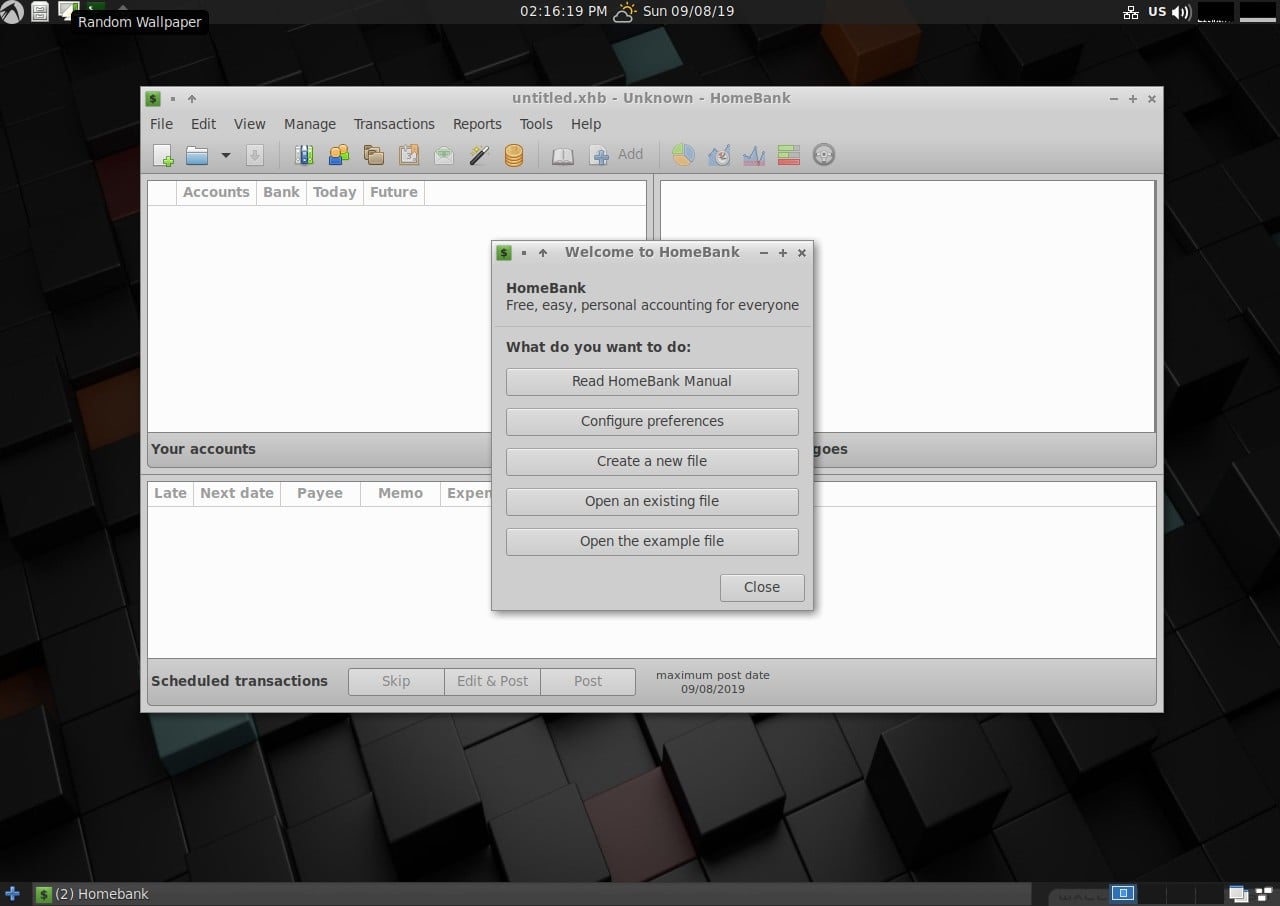Click Configure preferences button
This screenshot has height=906, width=1280.
(x=652, y=421)
